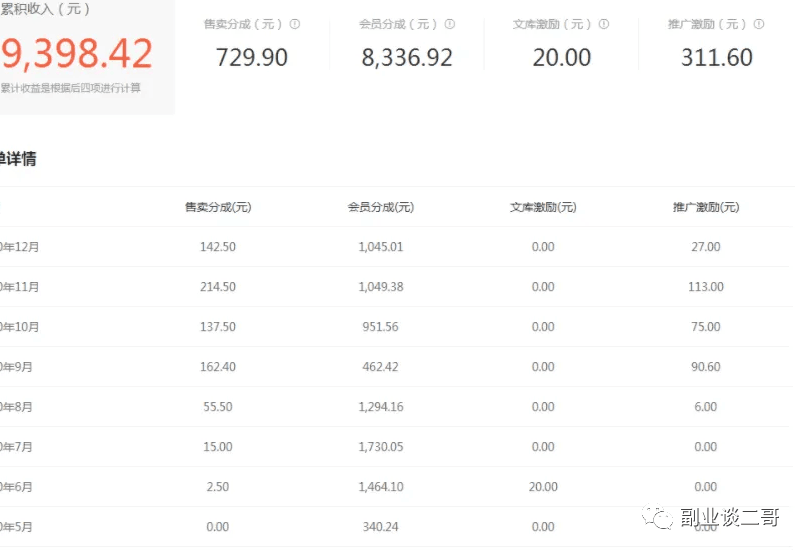Select 27.00 in the December row
The height and width of the screenshot is (552, 805).
(x=706, y=247)
